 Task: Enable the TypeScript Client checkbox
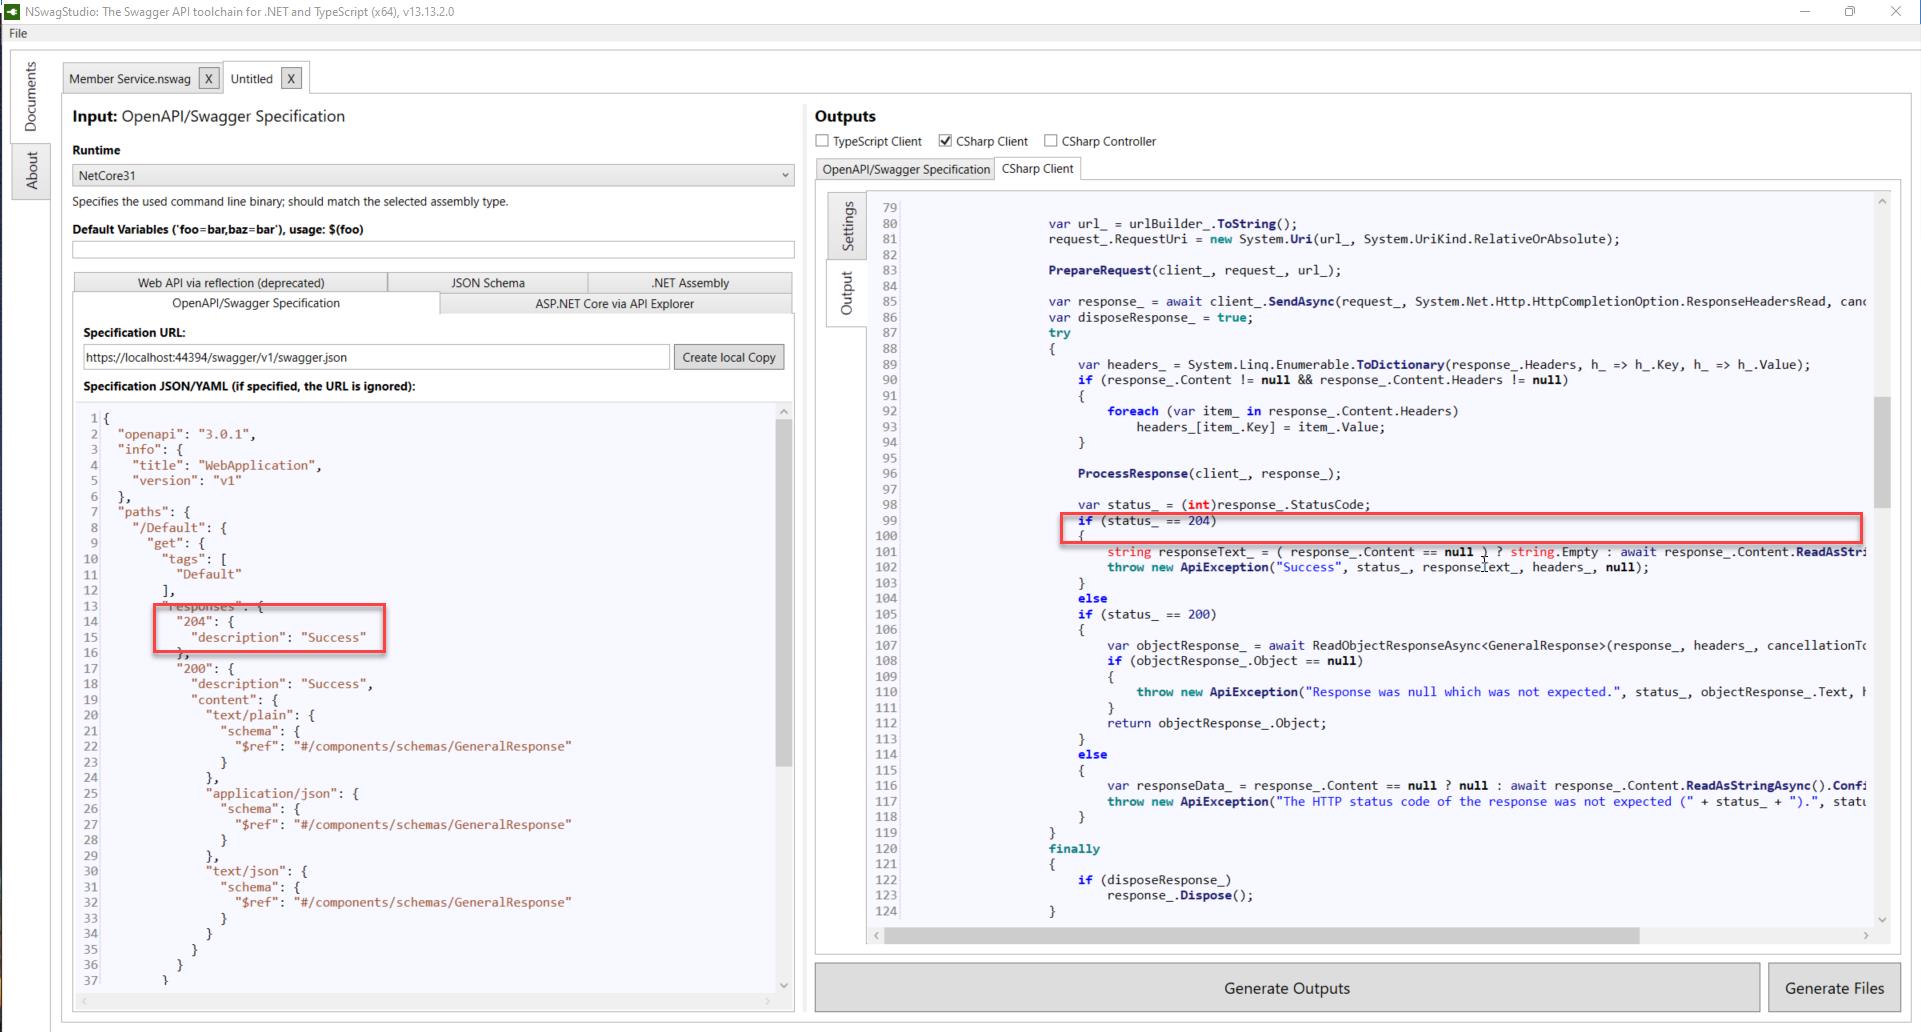(x=822, y=141)
